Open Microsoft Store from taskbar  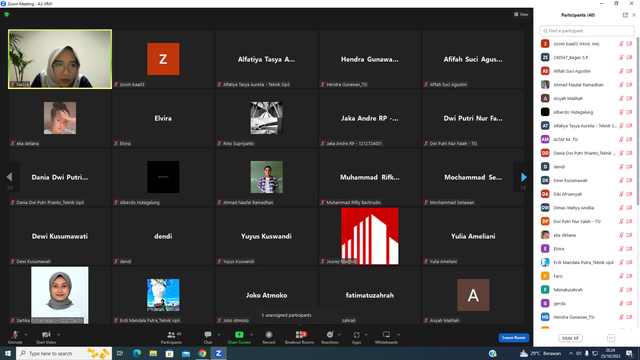click(169, 353)
